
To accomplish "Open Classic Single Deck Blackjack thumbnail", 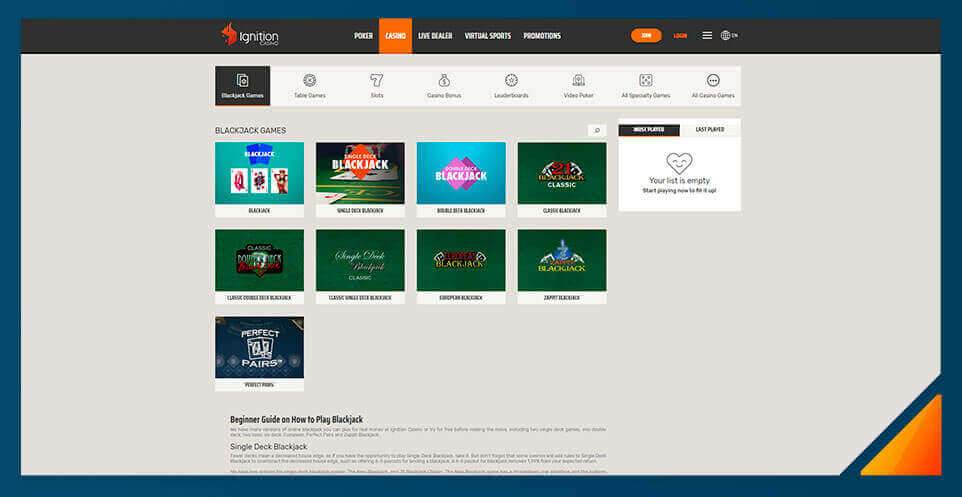I will (360, 260).
